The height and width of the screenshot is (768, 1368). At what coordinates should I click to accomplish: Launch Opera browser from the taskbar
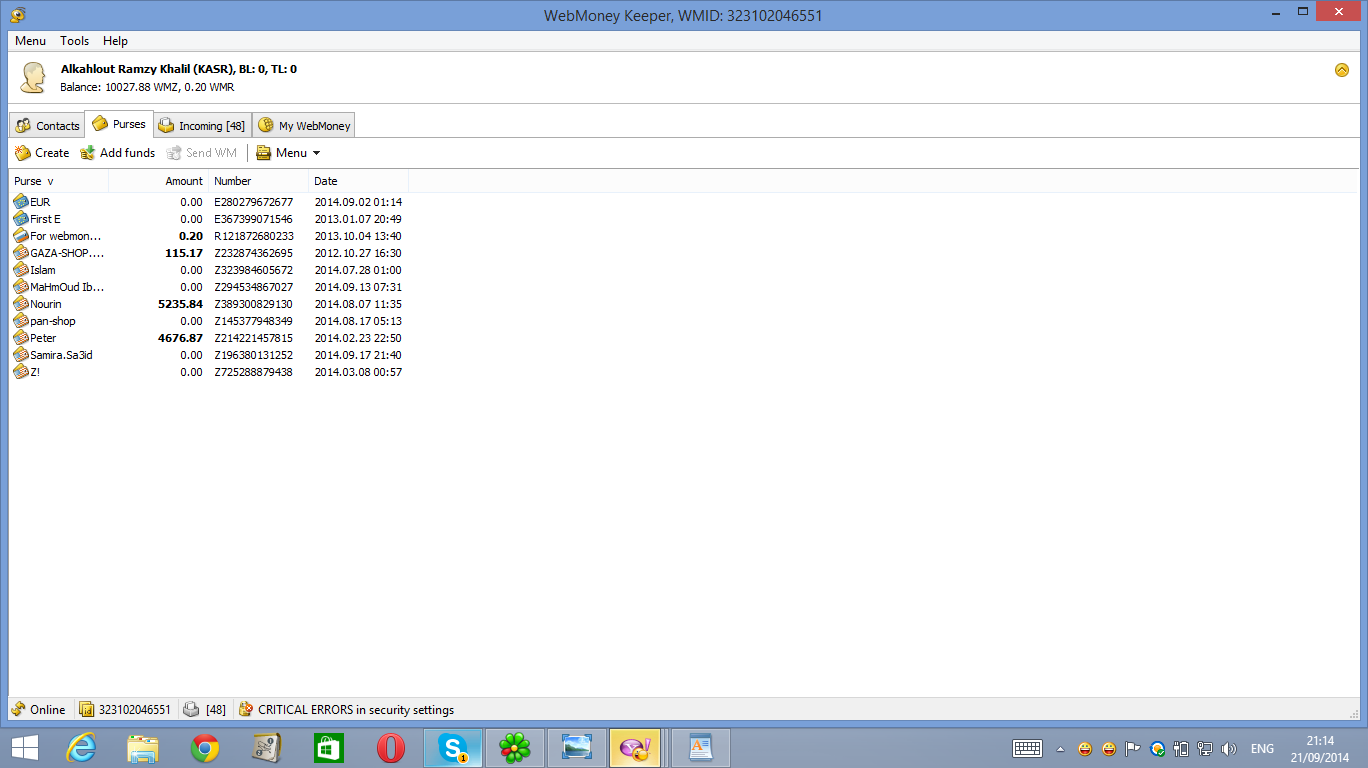[x=391, y=748]
